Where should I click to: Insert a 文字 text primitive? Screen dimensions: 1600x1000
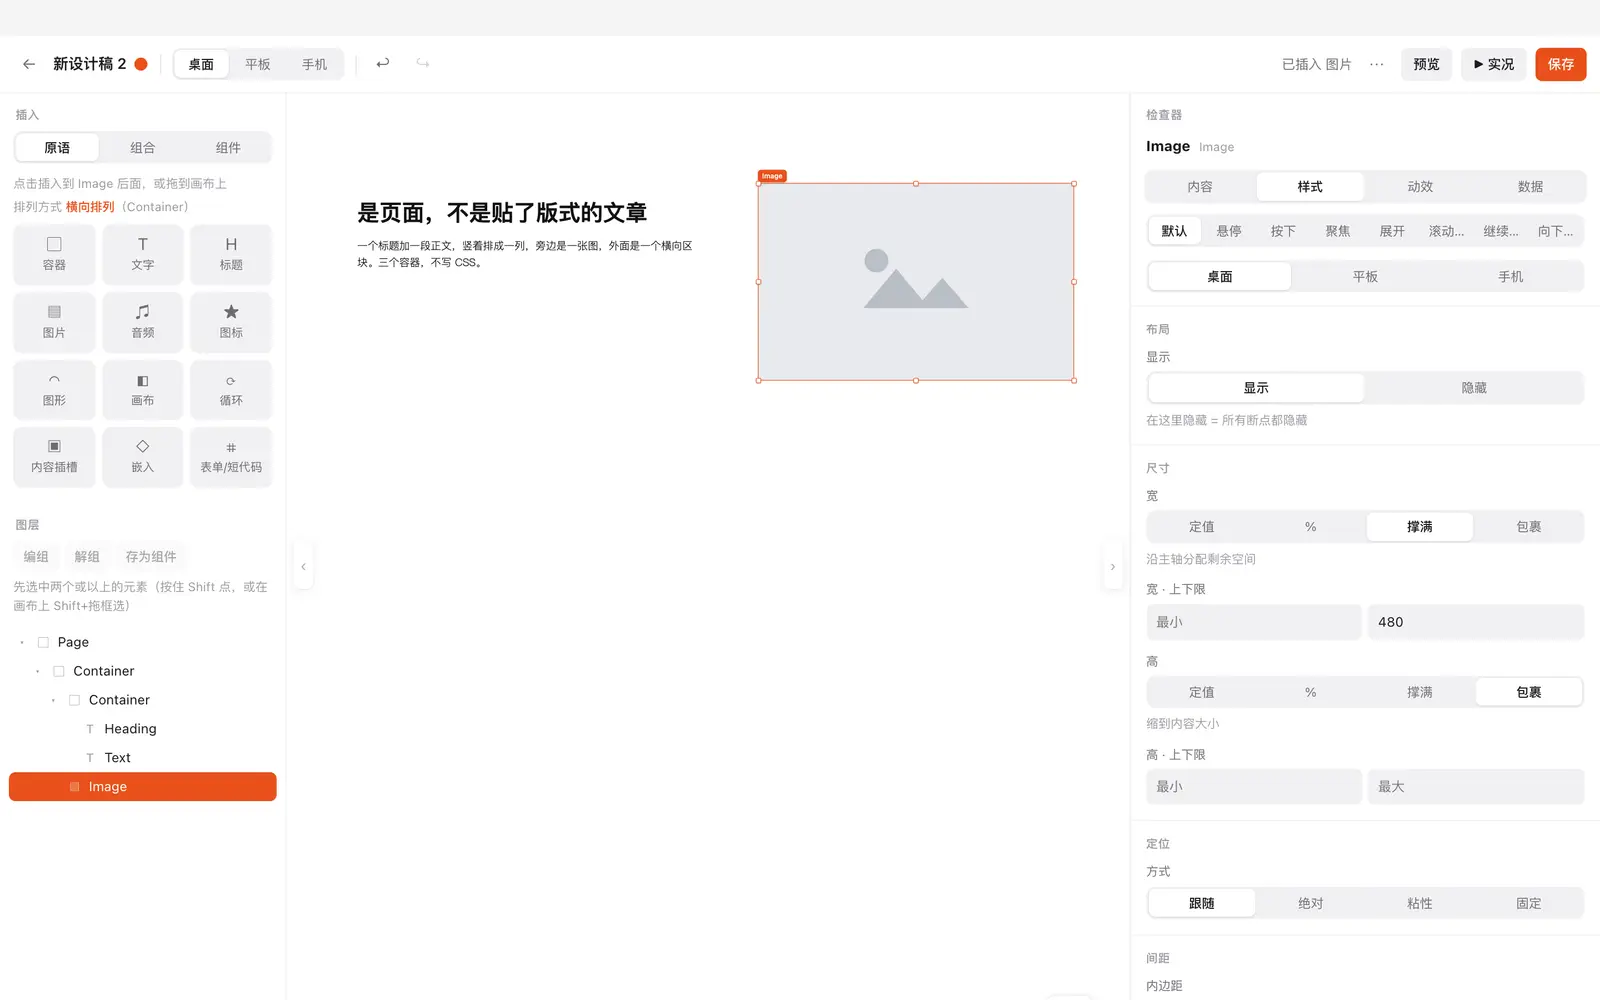coord(143,254)
